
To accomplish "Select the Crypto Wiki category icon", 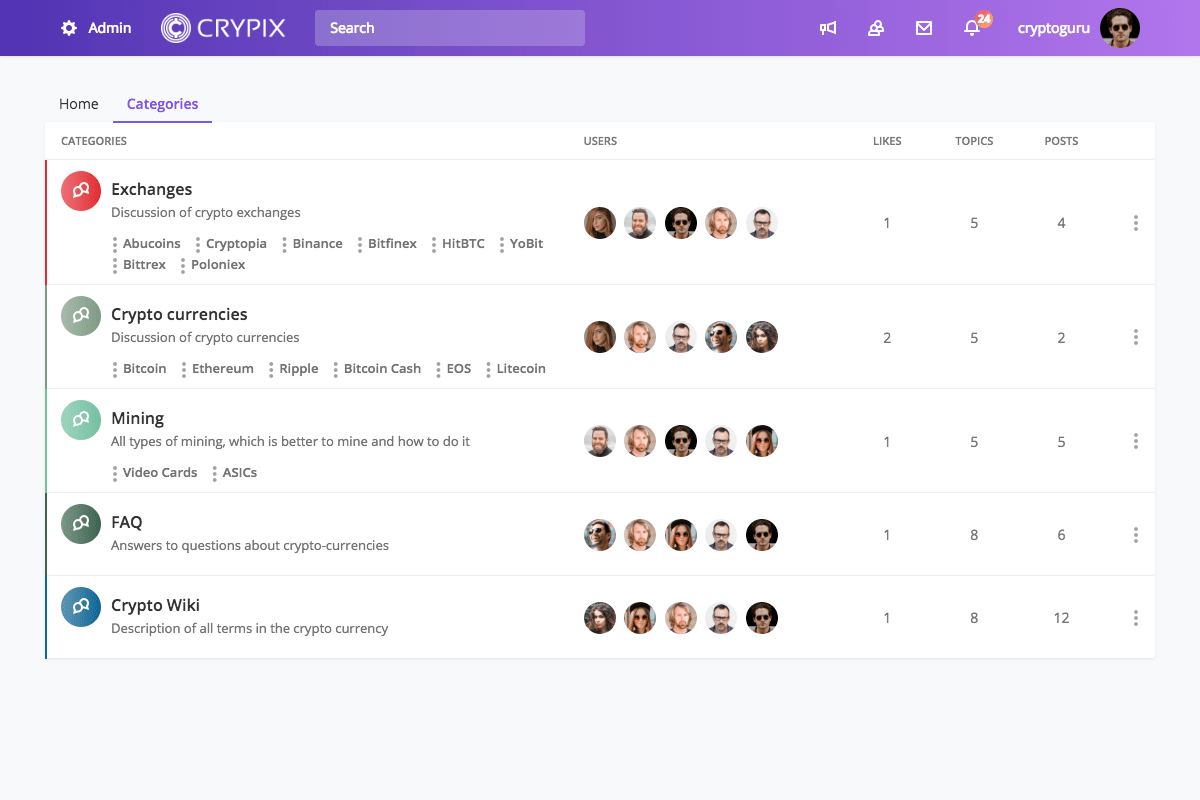I will (x=81, y=606).
